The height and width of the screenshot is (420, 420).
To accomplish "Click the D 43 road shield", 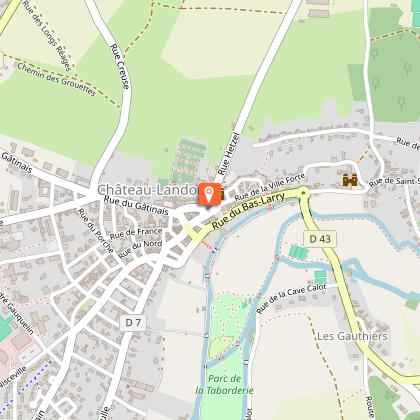I will coord(320,239).
